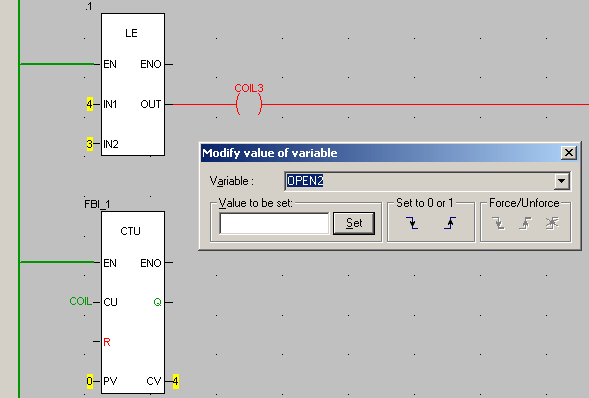Select the OPEN2 variable combo box text

(x=305, y=181)
